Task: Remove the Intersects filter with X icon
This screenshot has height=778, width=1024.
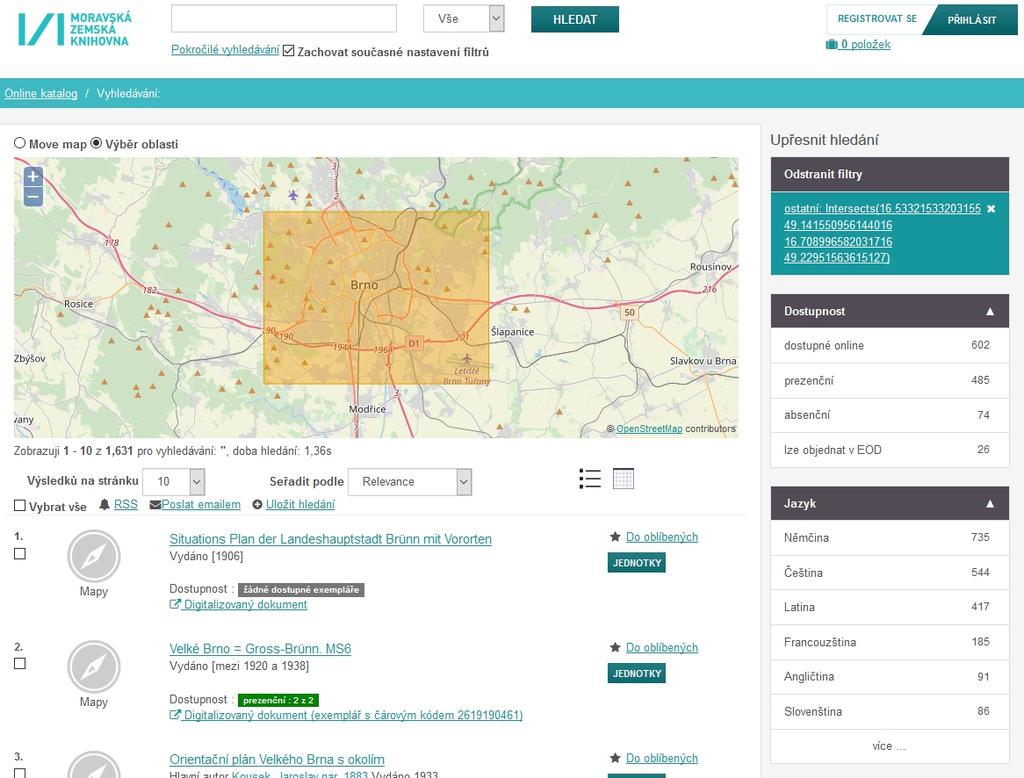Action: tap(991, 209)
